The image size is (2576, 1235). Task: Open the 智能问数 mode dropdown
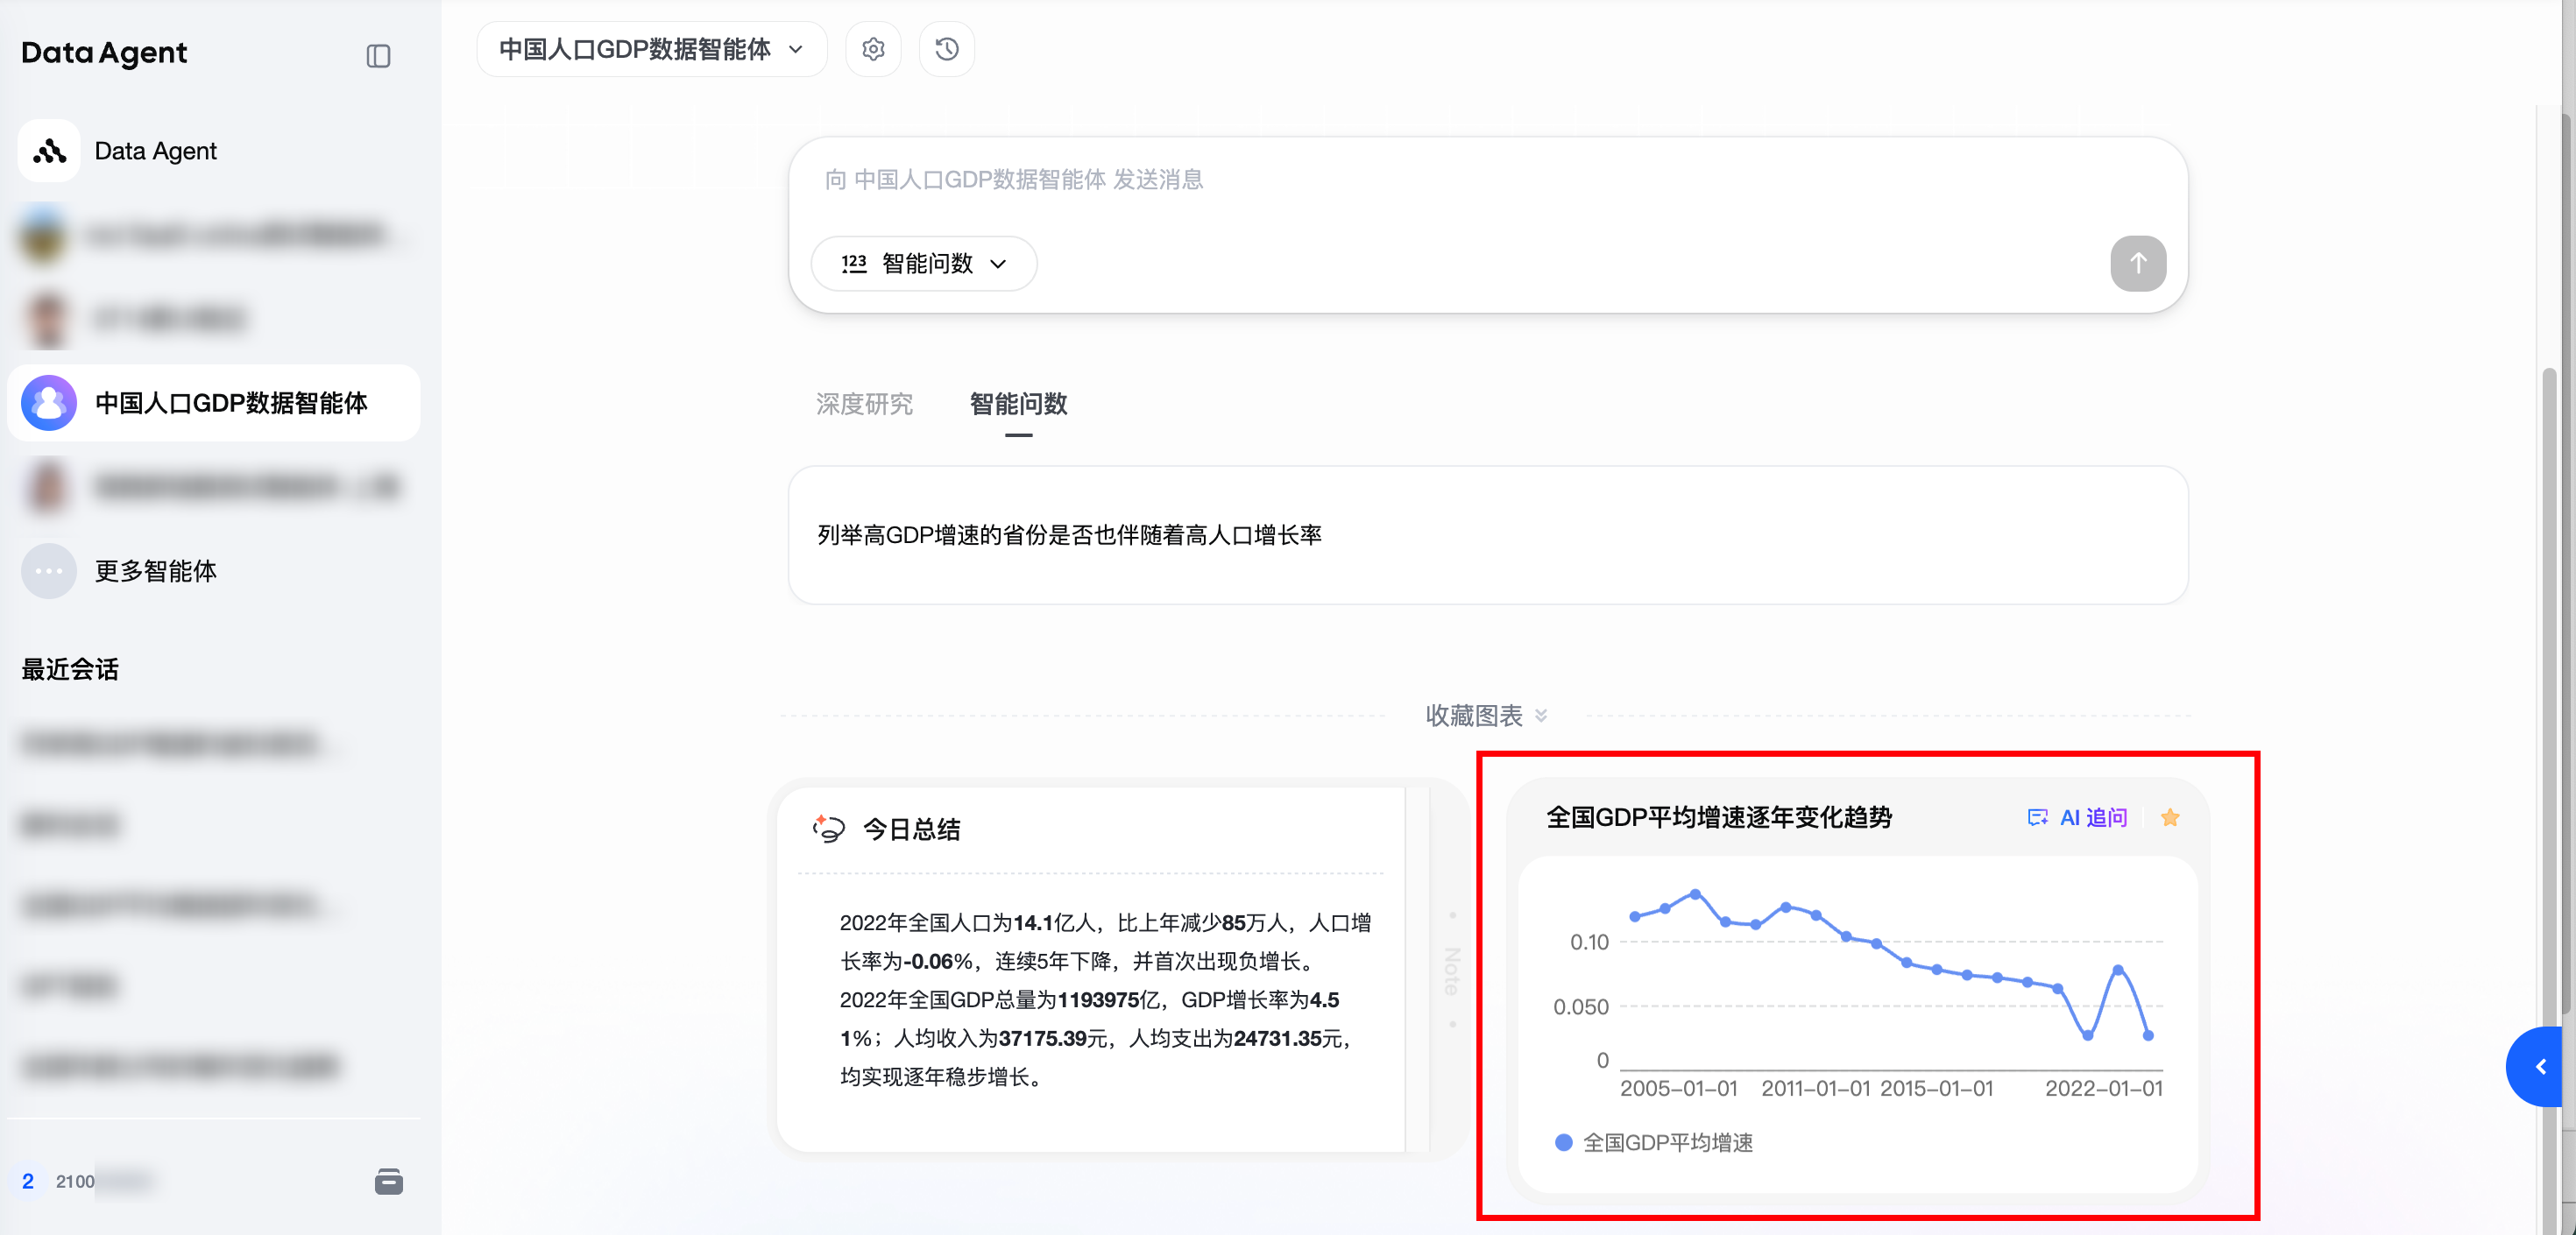(923, 263)
